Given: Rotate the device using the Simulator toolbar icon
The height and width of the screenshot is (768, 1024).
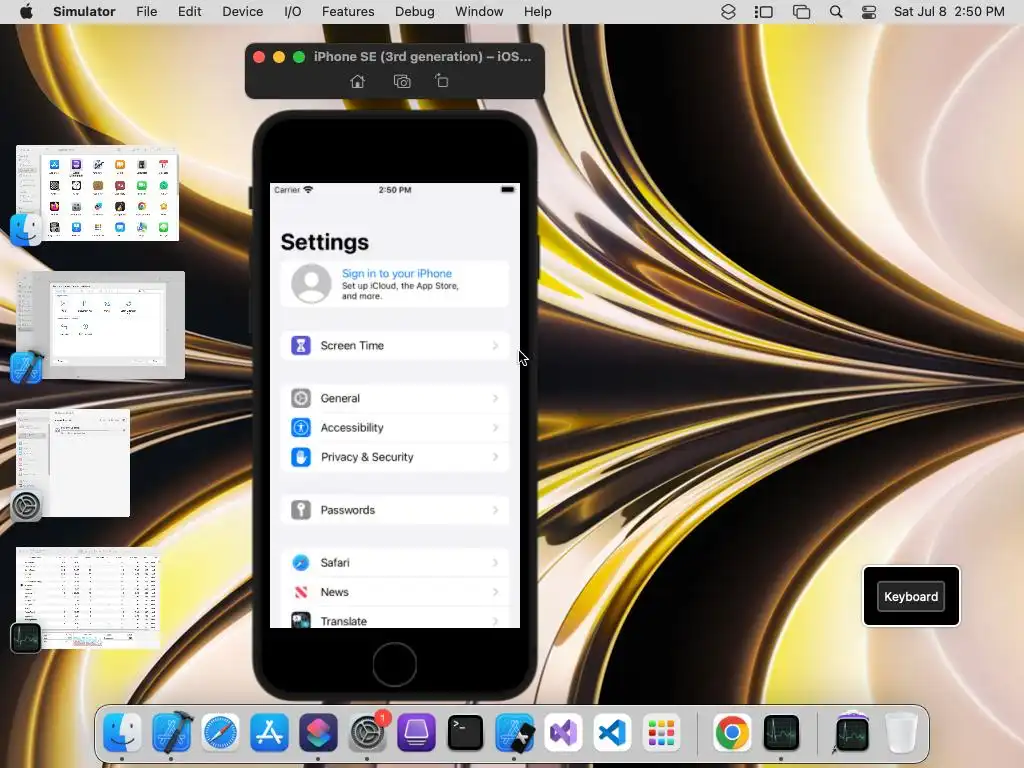Looking at the screenshot, I should coord(442,80).
